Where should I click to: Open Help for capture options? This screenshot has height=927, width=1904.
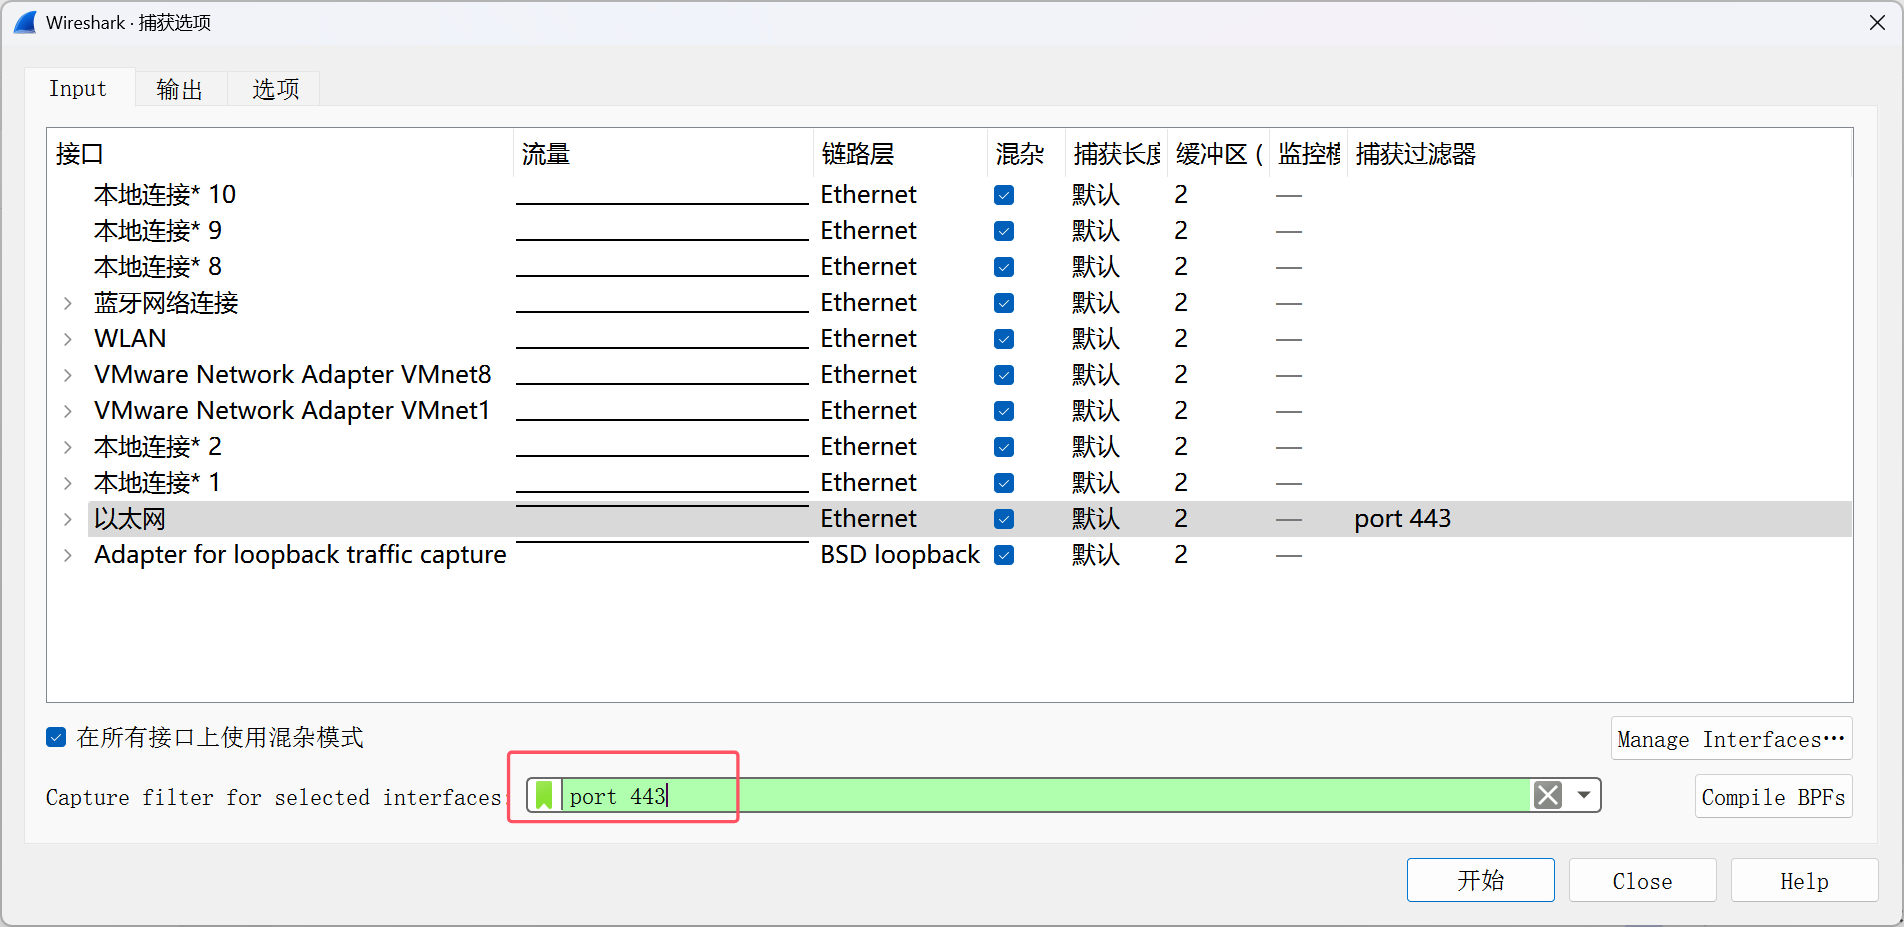click(x=1804, y=880)
